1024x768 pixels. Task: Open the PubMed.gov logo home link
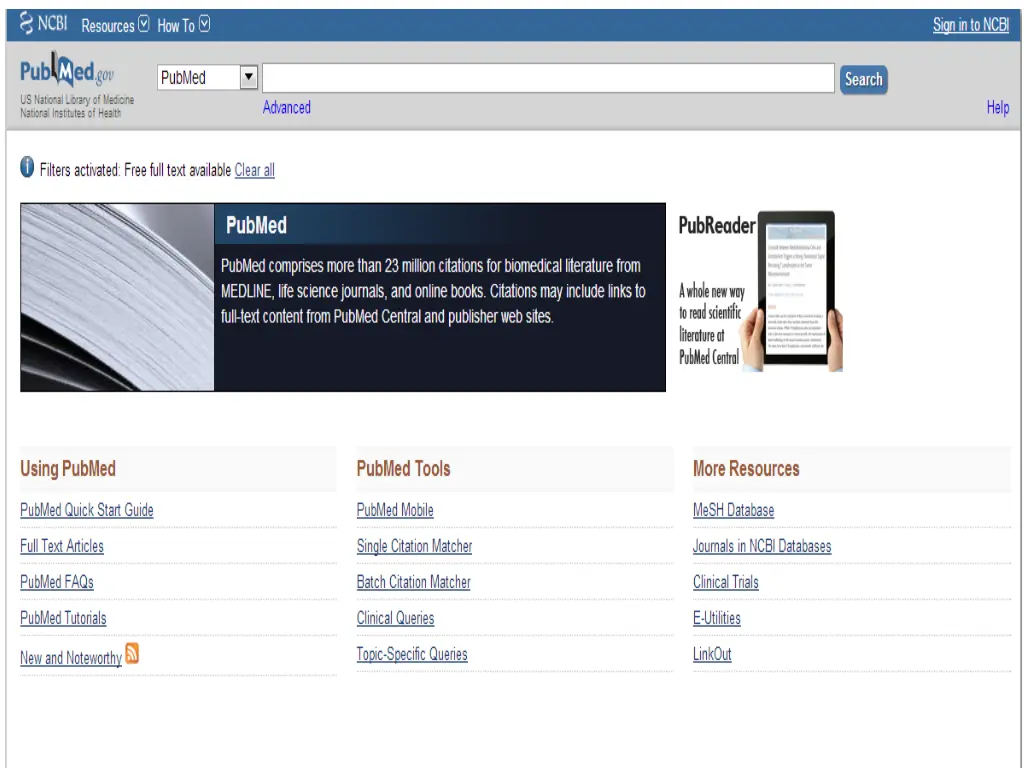(x=67, y=70)
